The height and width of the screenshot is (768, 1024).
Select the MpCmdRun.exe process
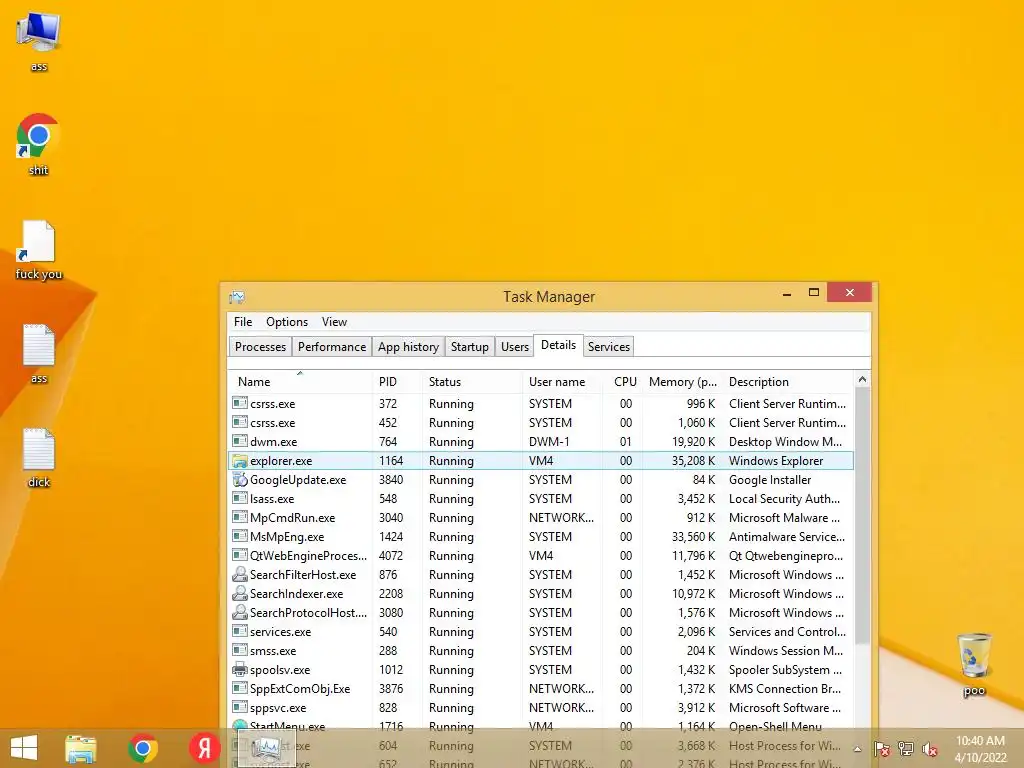coord(541,517)
